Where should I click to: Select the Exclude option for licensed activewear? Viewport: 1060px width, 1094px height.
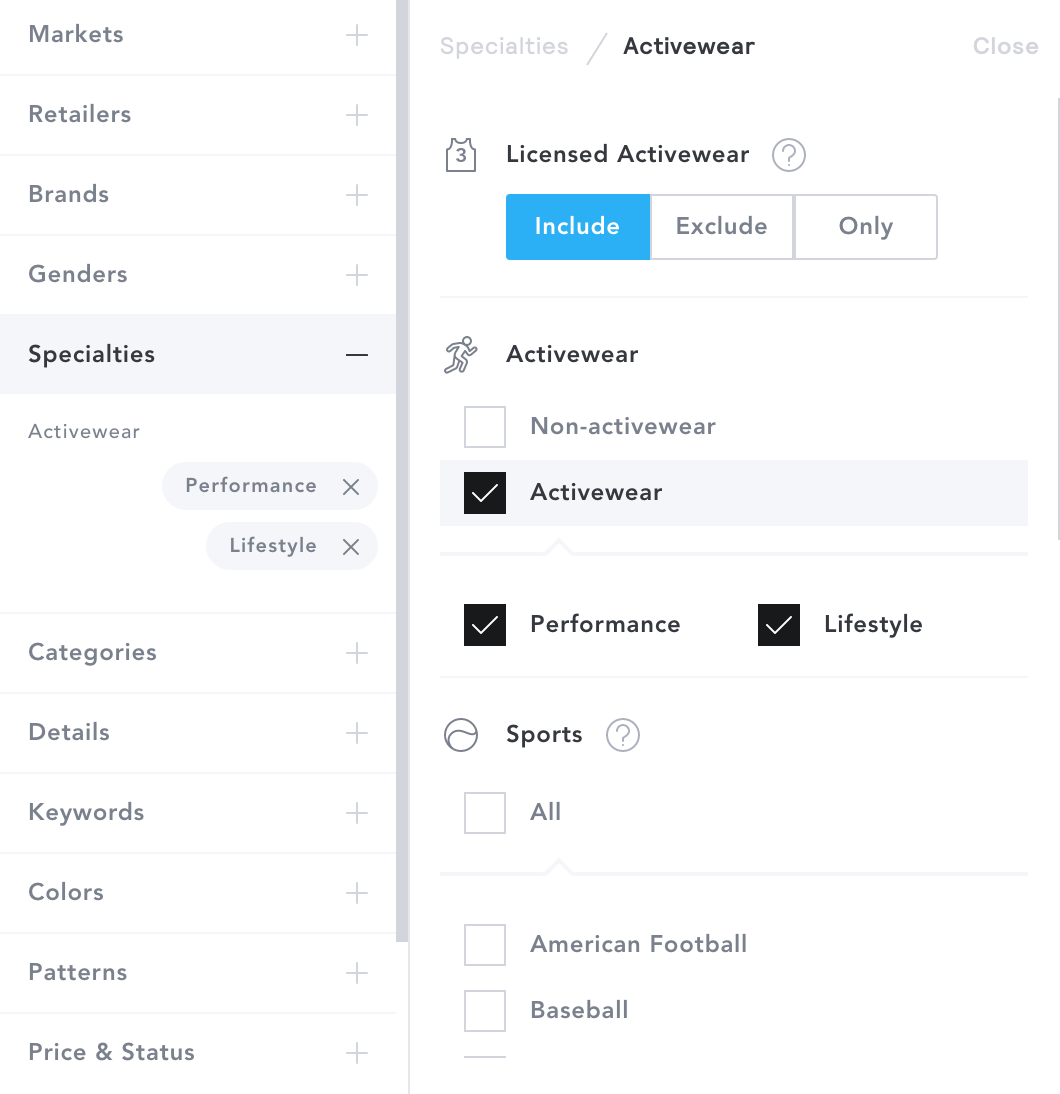pyautogui.click(x=722, y=227)
